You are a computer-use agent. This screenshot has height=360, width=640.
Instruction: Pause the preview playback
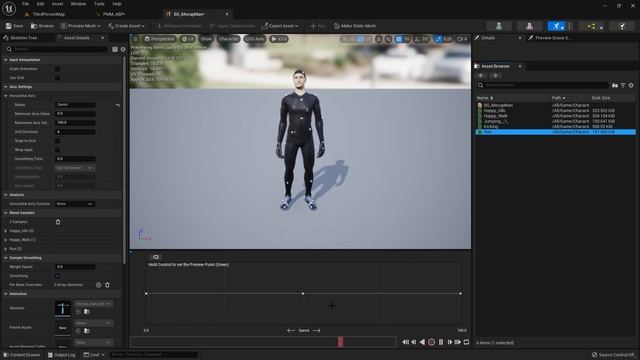[440, 342]
